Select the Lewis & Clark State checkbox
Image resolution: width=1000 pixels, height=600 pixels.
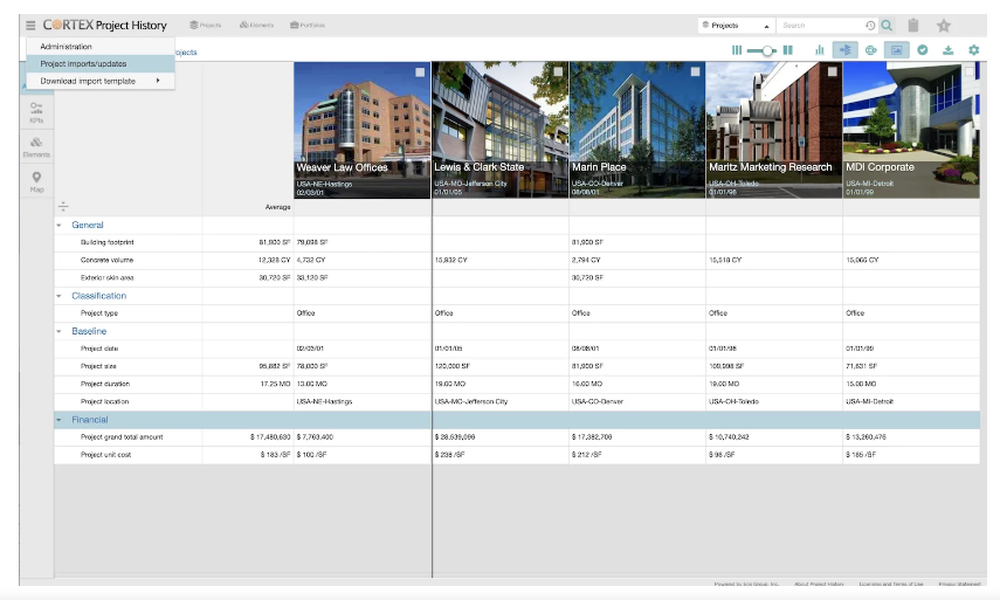[x=558, y=72]
